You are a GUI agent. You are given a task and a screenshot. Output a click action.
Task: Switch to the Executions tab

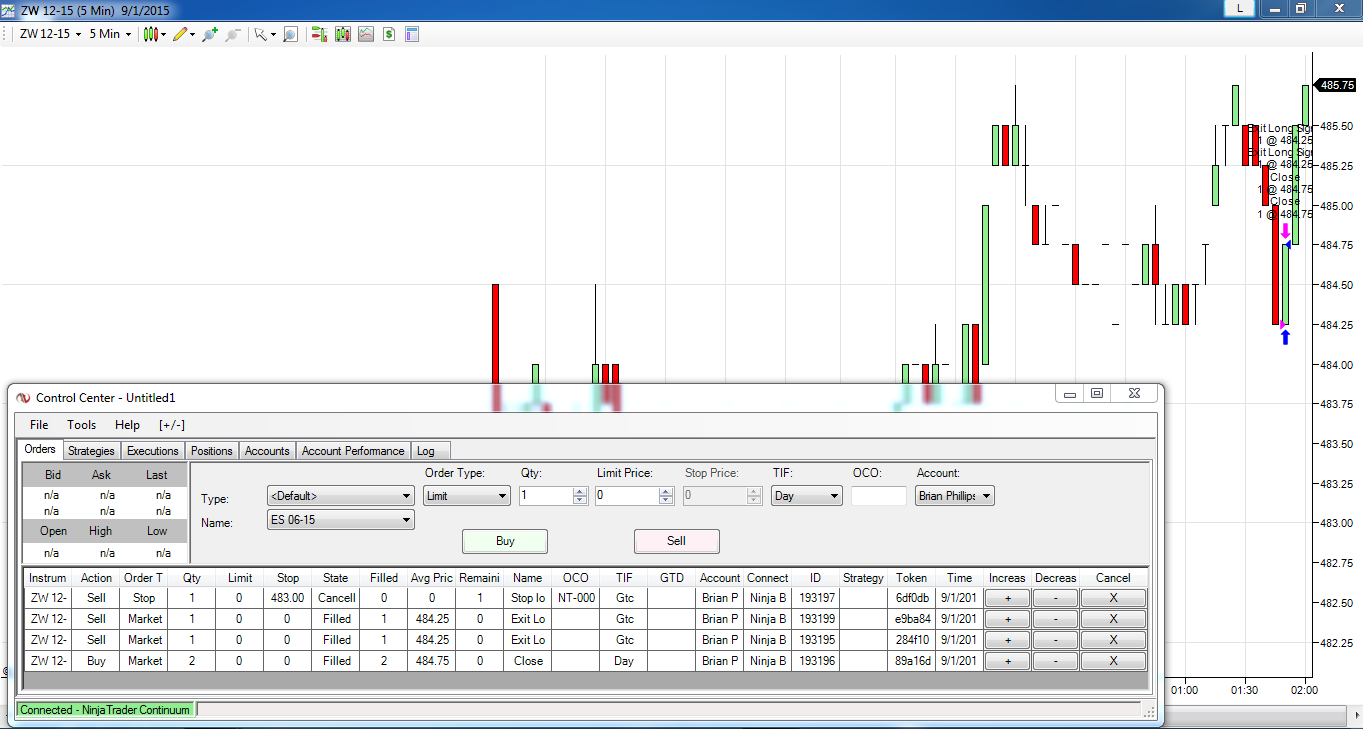tap(153, 451)
